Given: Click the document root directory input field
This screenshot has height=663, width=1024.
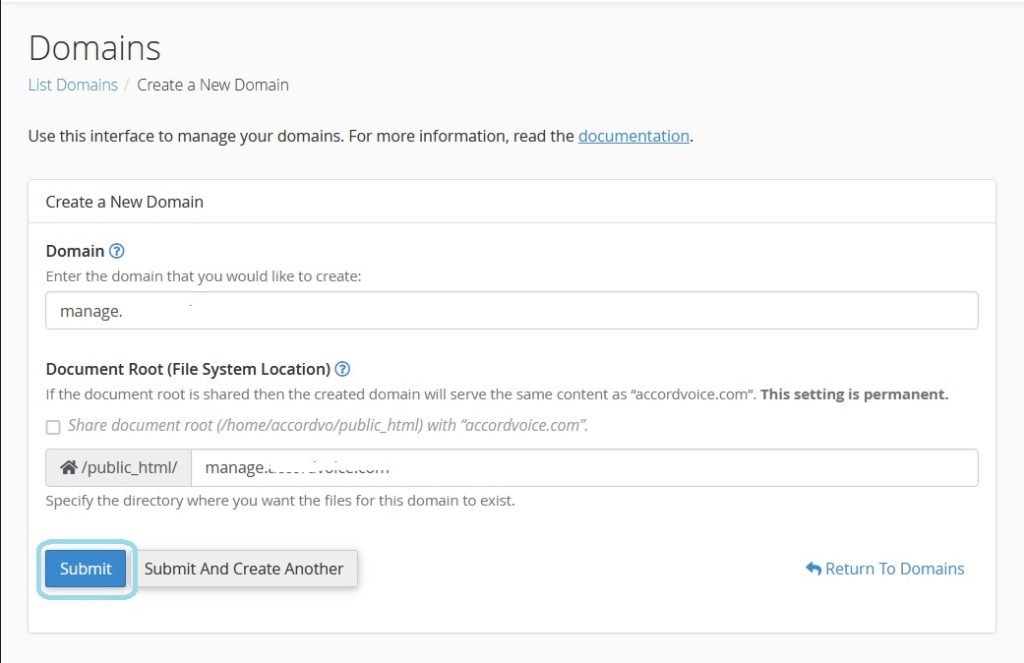Looking at the screenshot, I should click(584, 467).
